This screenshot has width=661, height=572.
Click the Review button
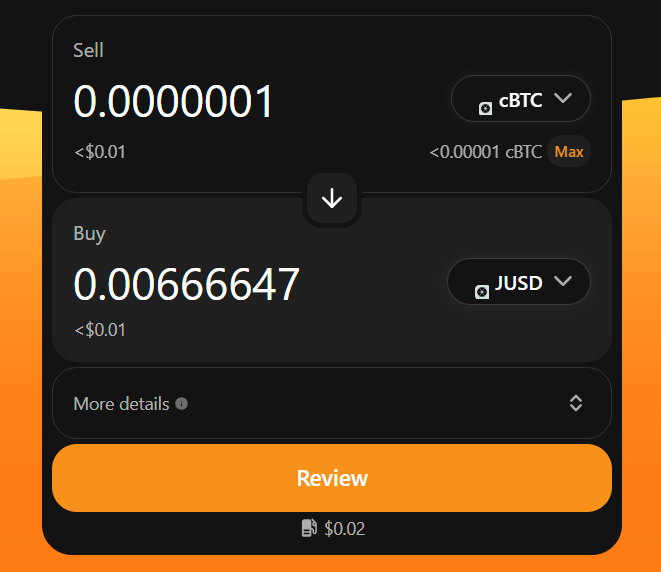(x=332, y=478)
